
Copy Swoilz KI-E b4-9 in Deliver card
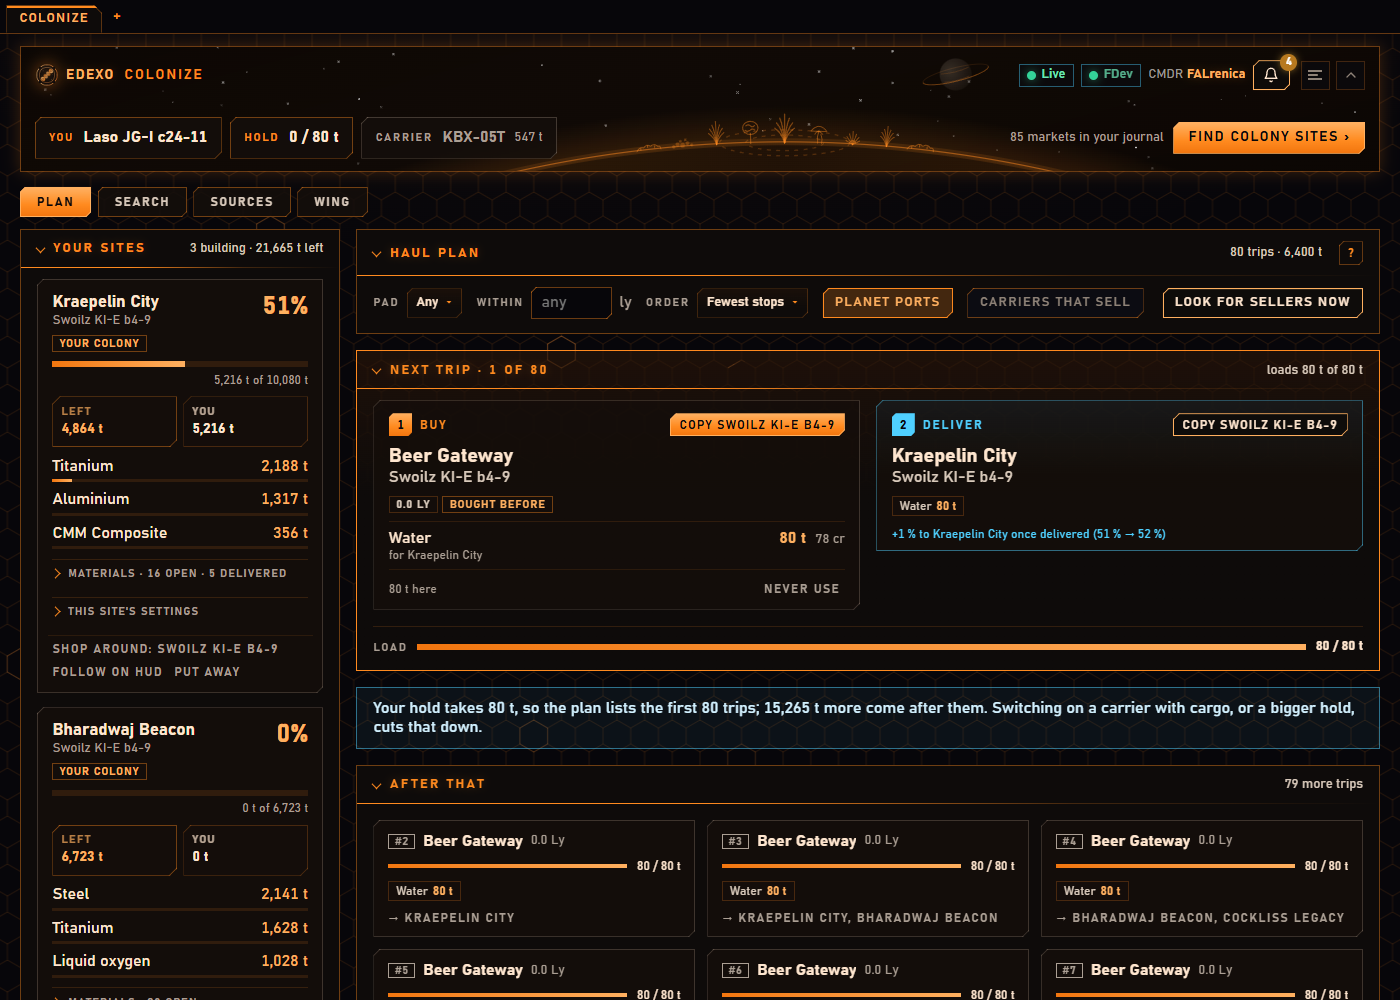1260,425
